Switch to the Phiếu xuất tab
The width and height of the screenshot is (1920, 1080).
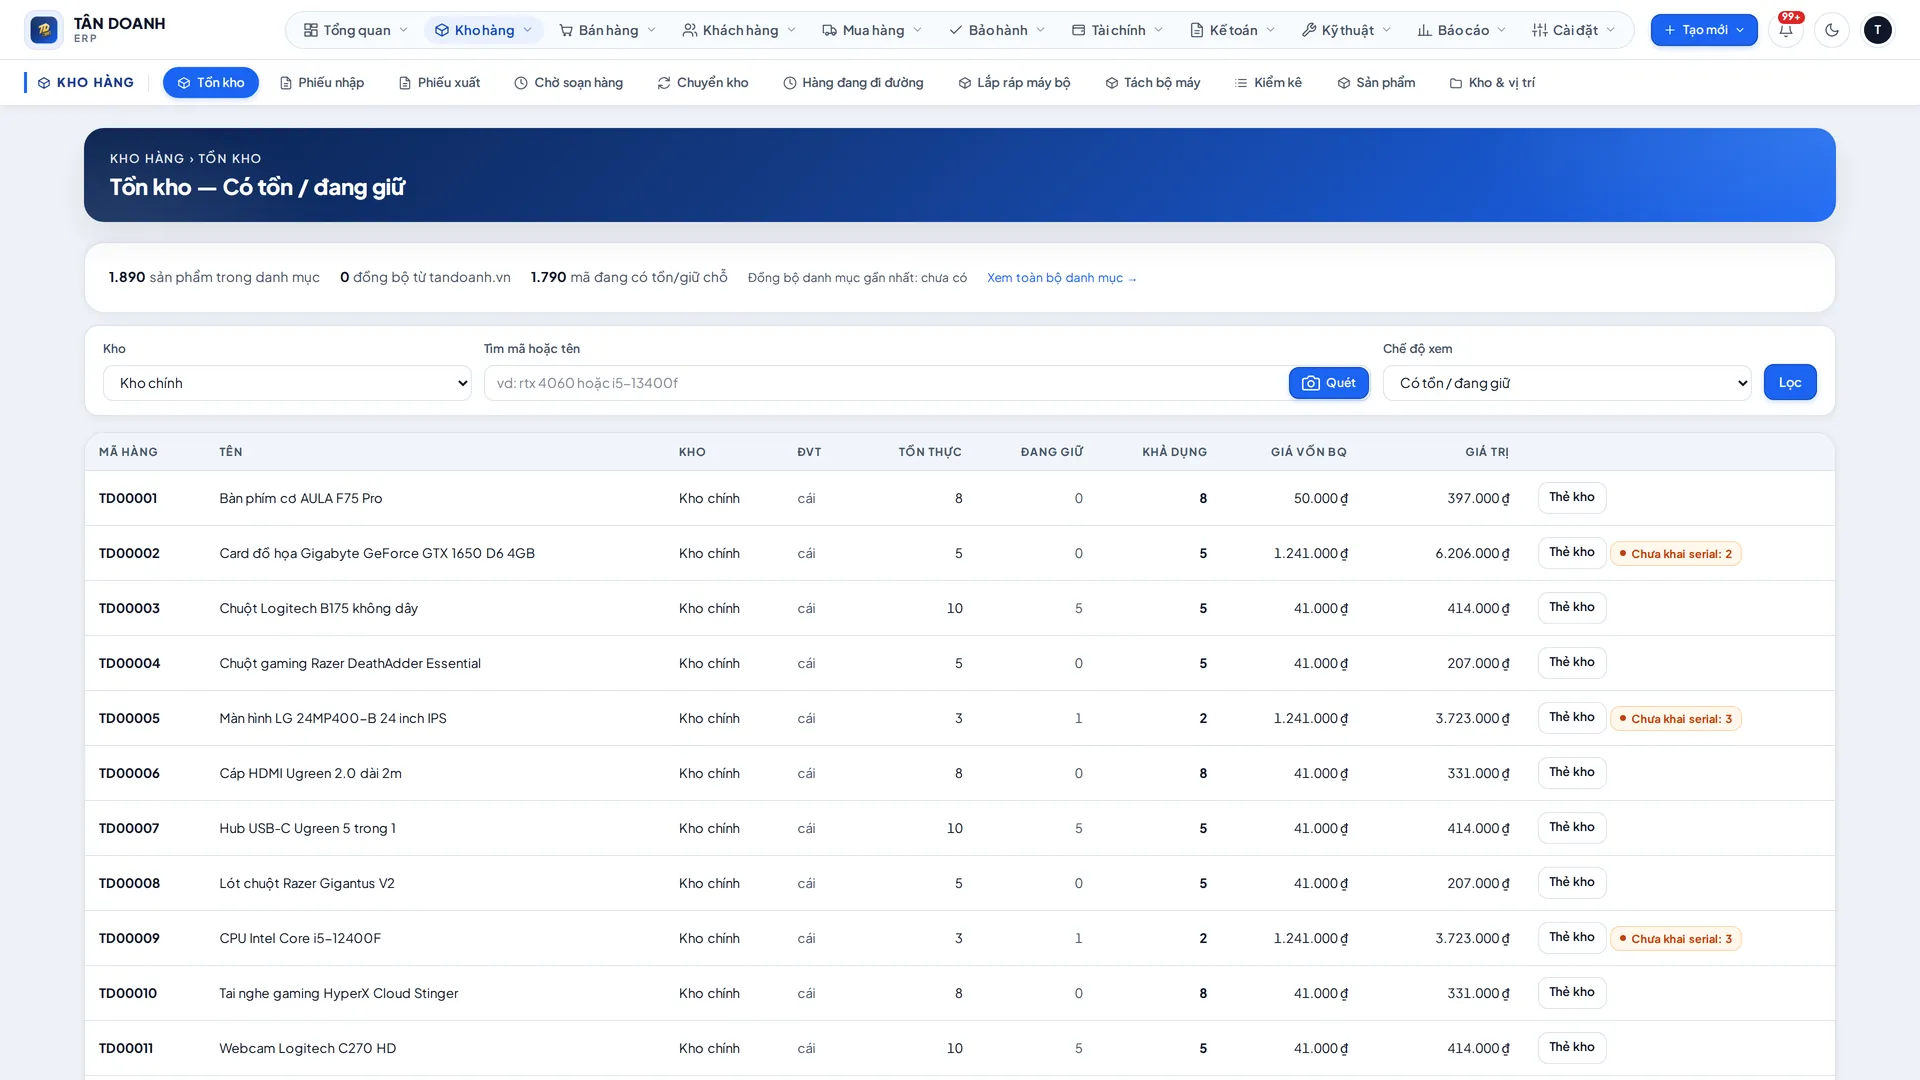point(440,83)
